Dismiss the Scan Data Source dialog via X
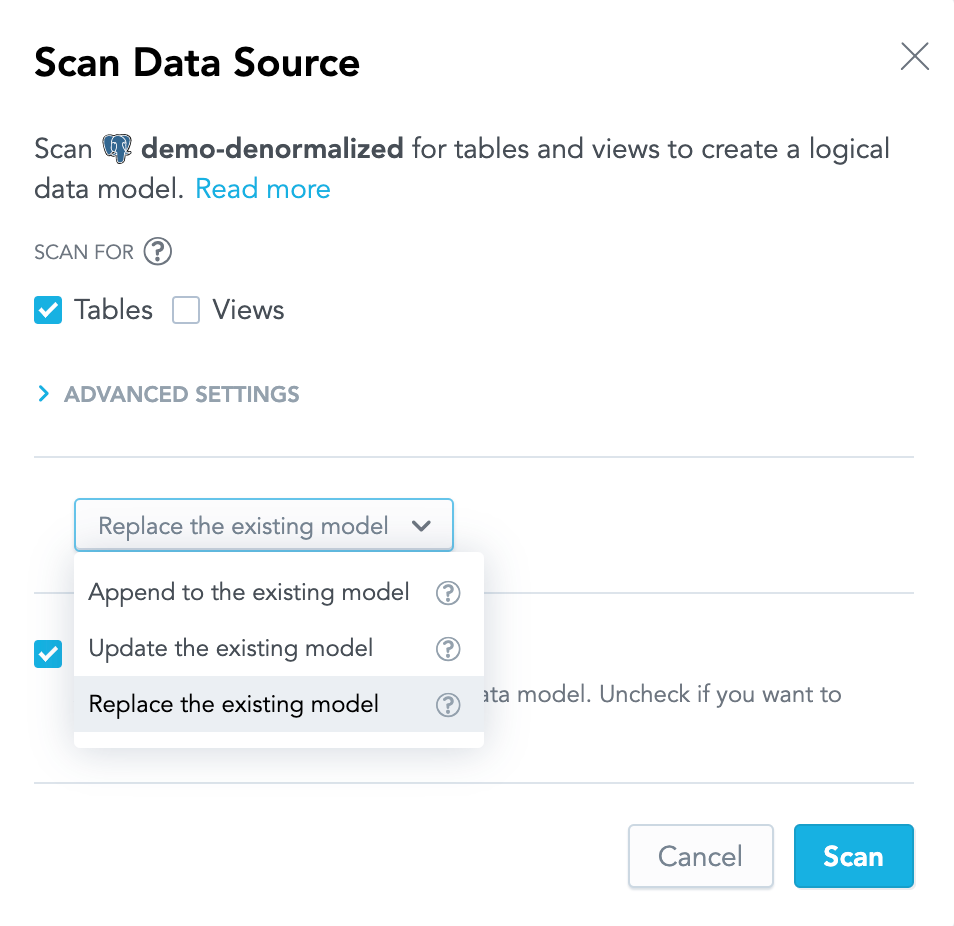Image resolution: width=954 pixels, height=926 pixels. (x=914, y=57)
